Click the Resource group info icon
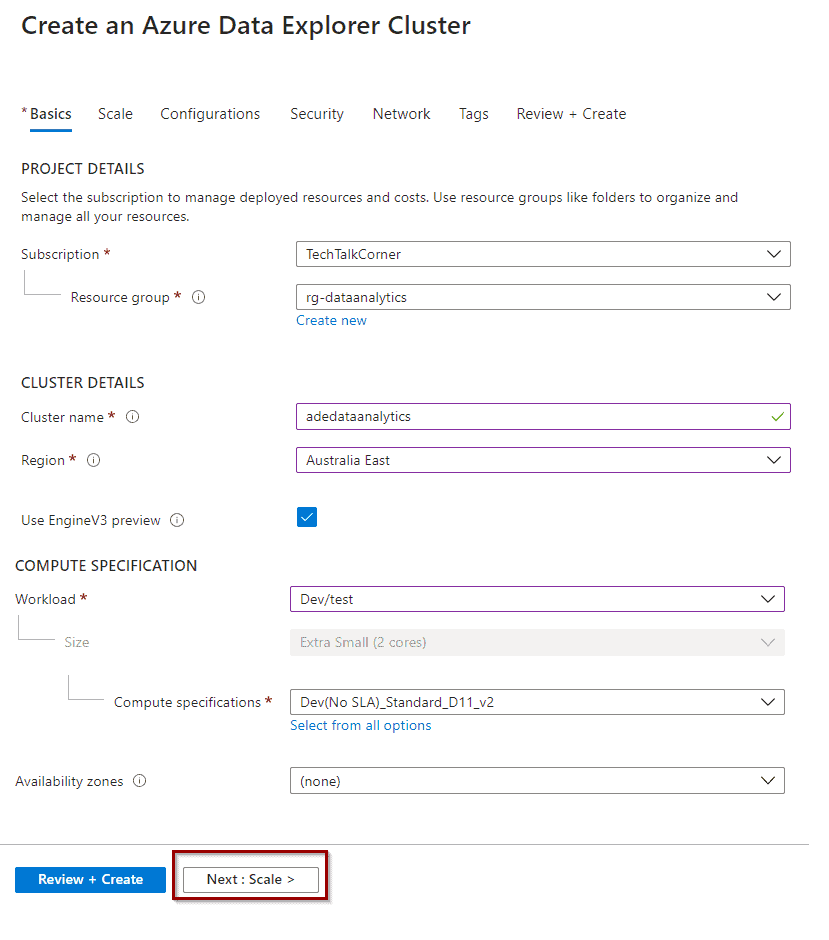Screen dimensions: 829x940 pos(198,297)
